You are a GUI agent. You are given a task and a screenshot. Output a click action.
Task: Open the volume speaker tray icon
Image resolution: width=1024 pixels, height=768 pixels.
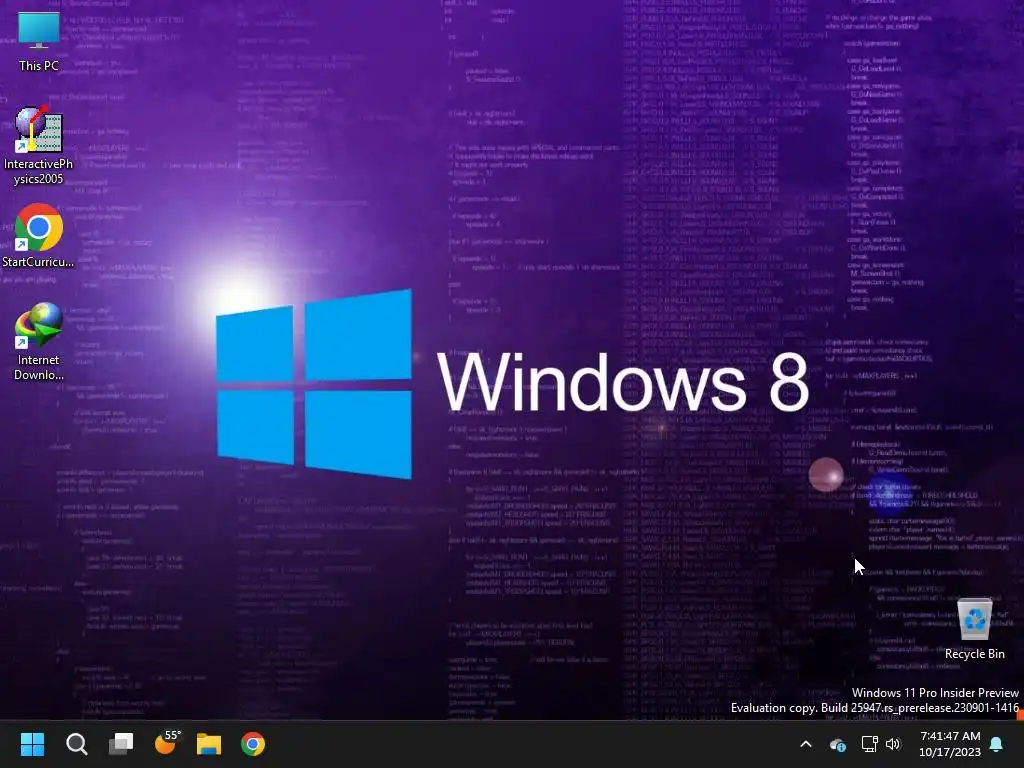(893, 744)
